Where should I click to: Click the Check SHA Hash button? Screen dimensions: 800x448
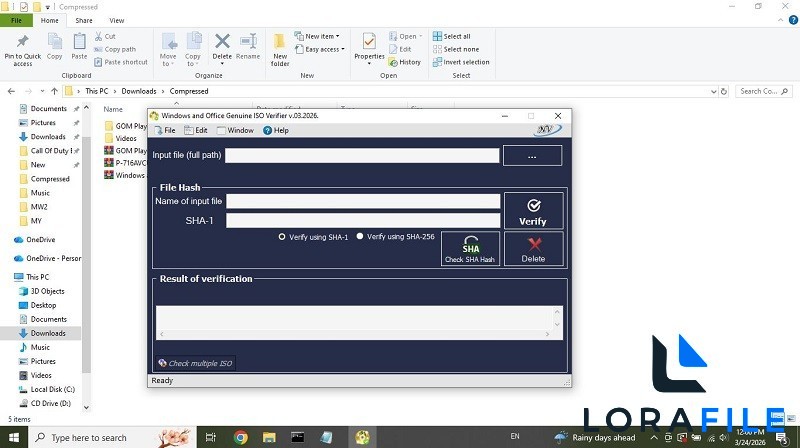coord(470,248)
